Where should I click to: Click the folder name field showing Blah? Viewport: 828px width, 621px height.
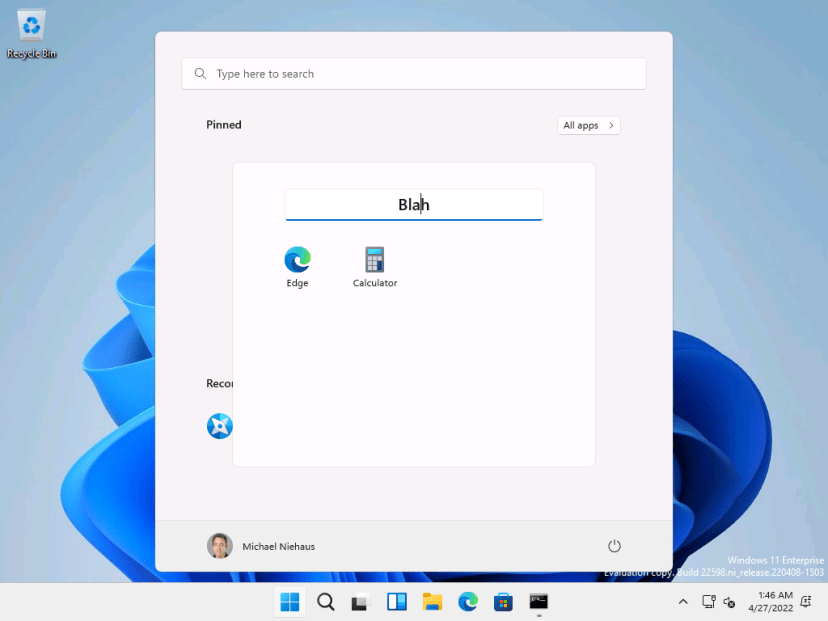coord(413,204)
